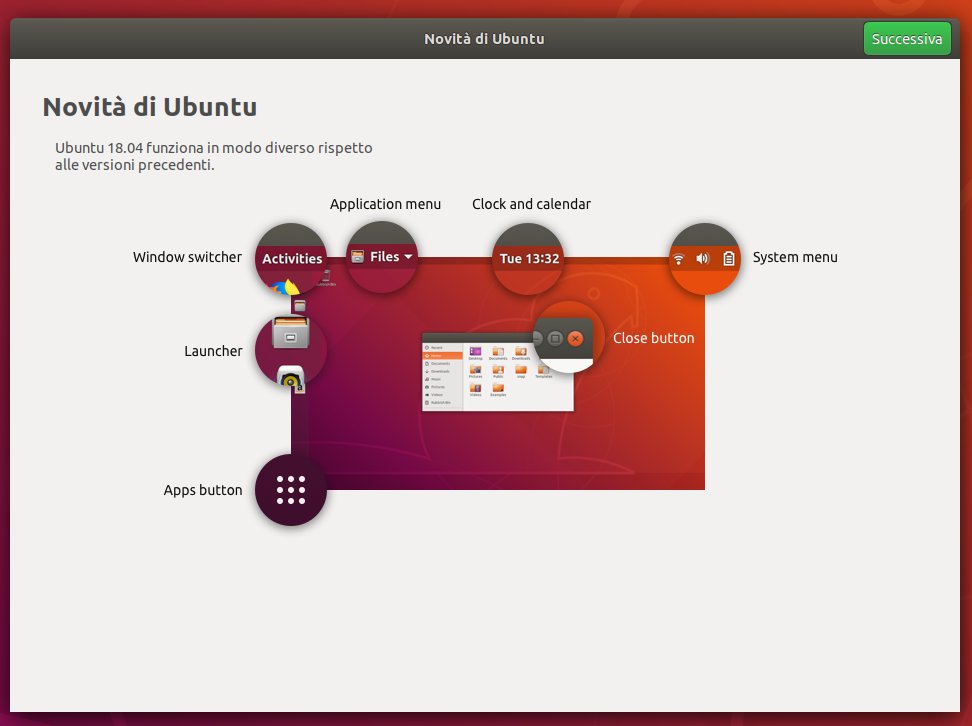The image size is (972, 726).
Task: Click the Activities circle in the illustration
Action: point(291,259)
